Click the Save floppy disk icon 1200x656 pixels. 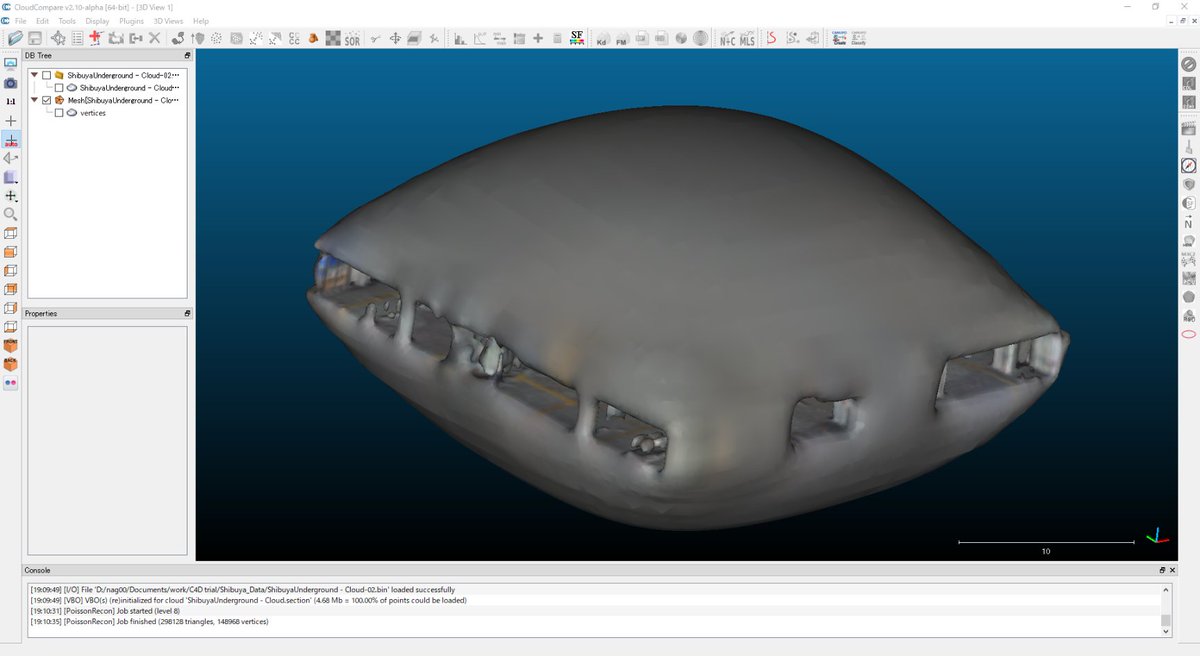[35, 39]
